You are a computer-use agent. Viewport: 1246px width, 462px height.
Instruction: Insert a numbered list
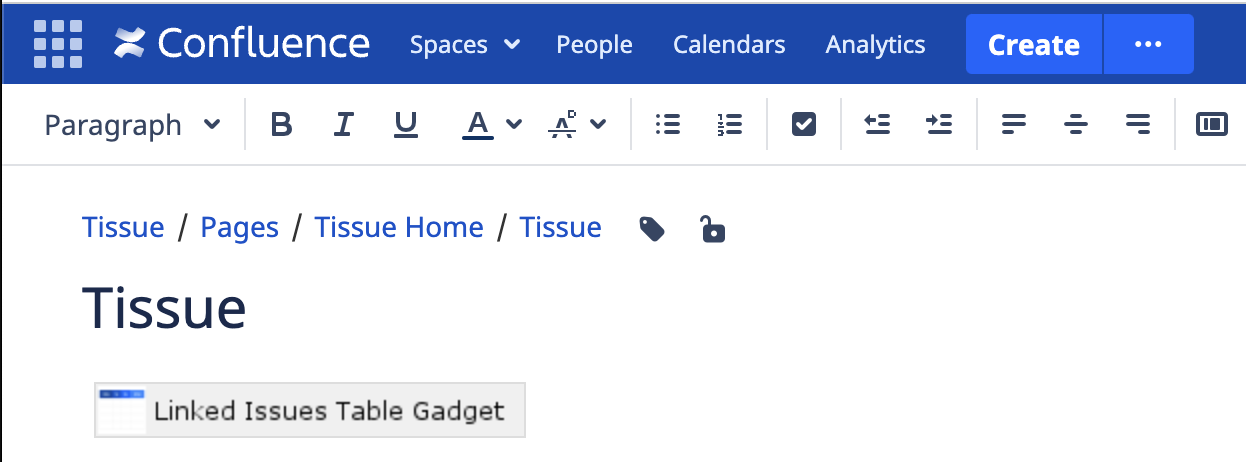click(730, 124)
